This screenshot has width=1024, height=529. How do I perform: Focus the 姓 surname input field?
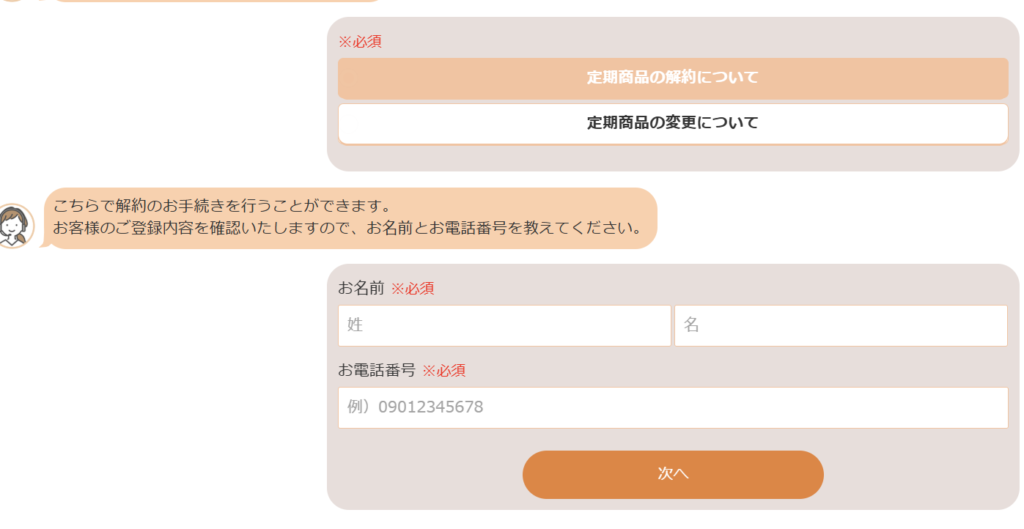(x=504, y=325)
